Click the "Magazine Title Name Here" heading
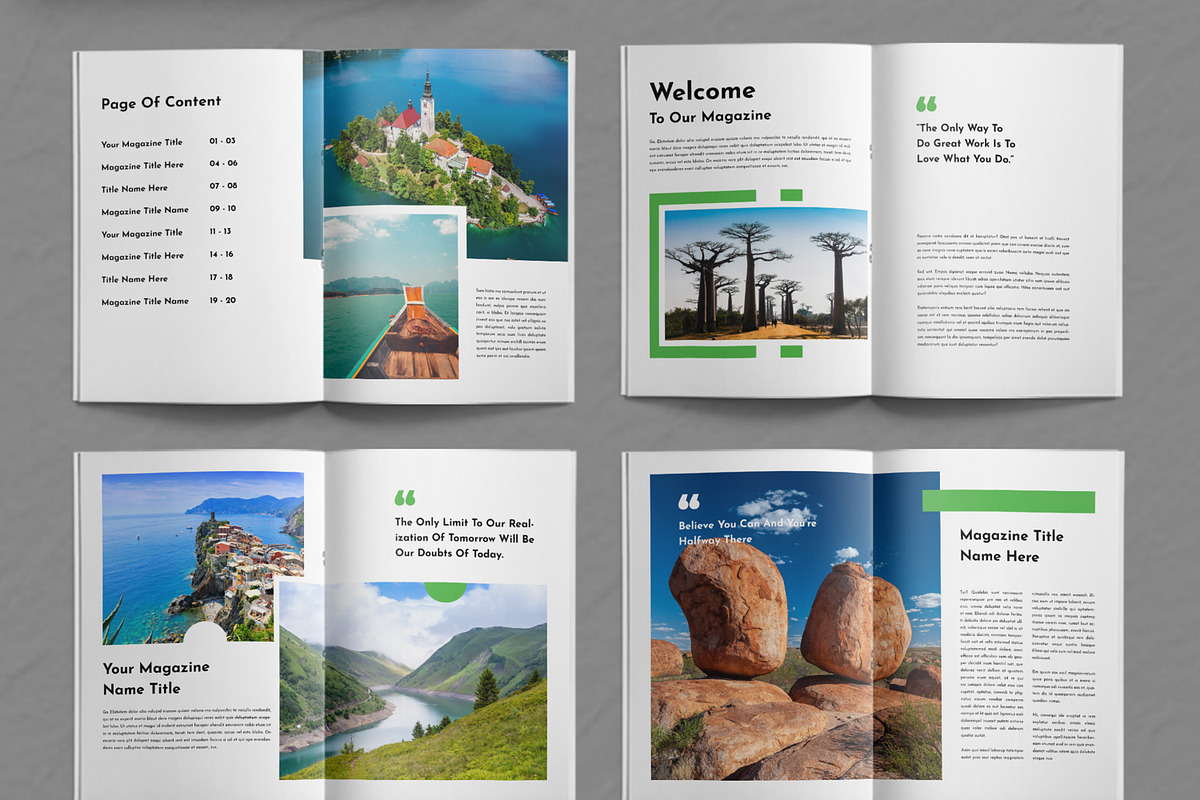The width and height of the screenshot is (1200, 800). [x=1011, y=546]
